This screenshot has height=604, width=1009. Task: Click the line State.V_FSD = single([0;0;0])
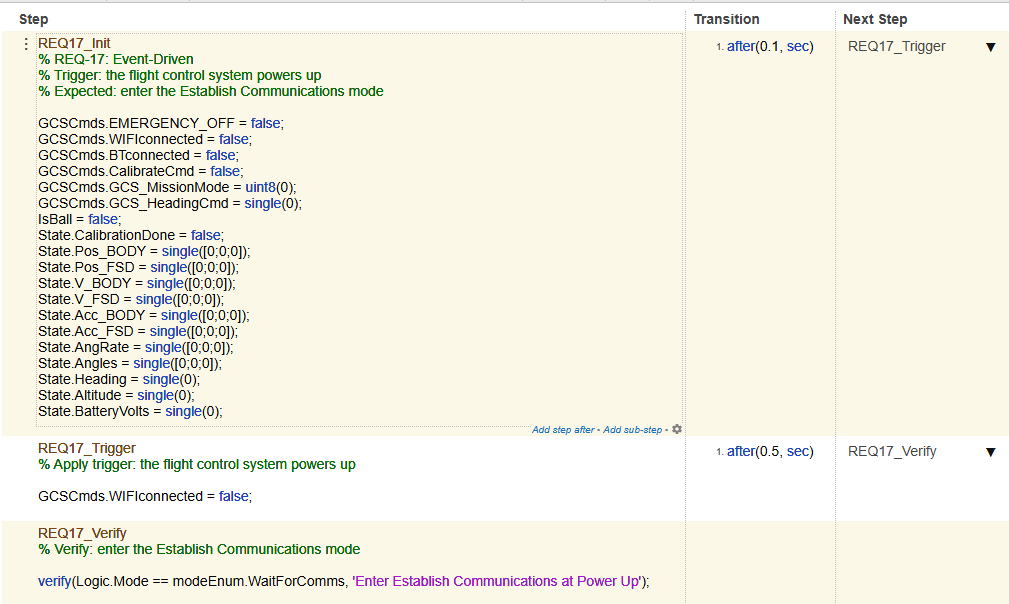pos(131,300)
